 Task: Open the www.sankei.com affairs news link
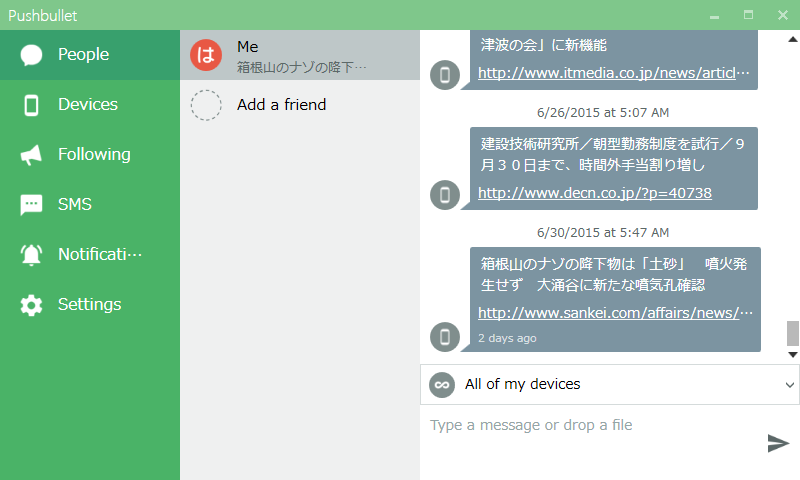click(x=615, y=313)
